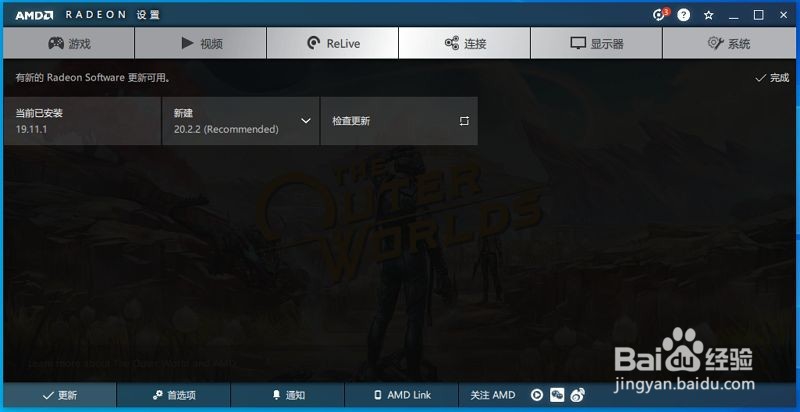
Task: Click 完成 (Done) at the top right
Action: [x=772, y=78]
